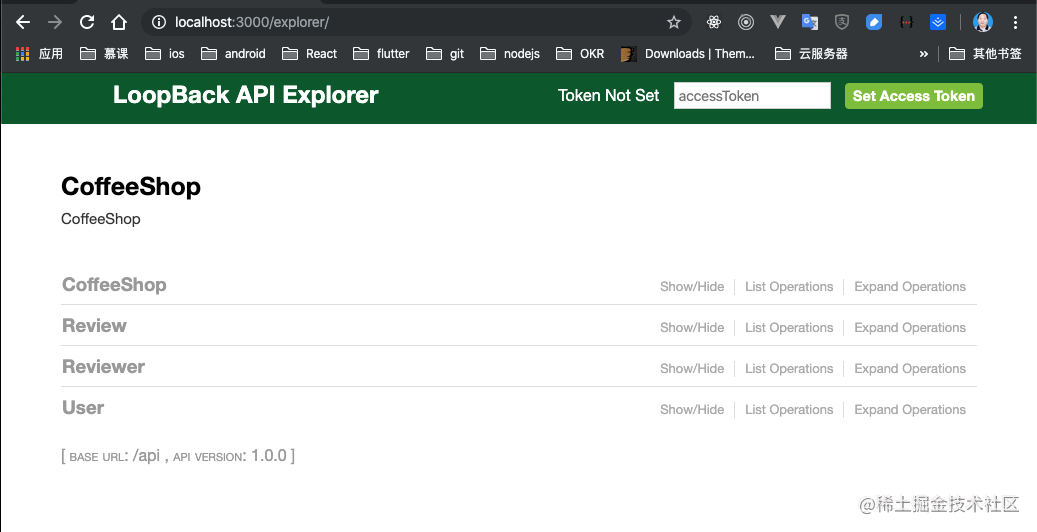Open the ios bookmark folder

165,54
